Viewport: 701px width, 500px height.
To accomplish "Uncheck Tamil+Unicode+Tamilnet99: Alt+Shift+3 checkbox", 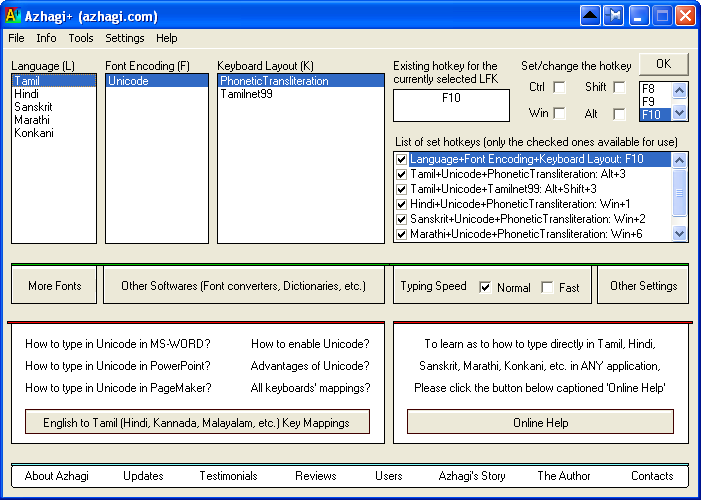I will click(x=401, y=189).
